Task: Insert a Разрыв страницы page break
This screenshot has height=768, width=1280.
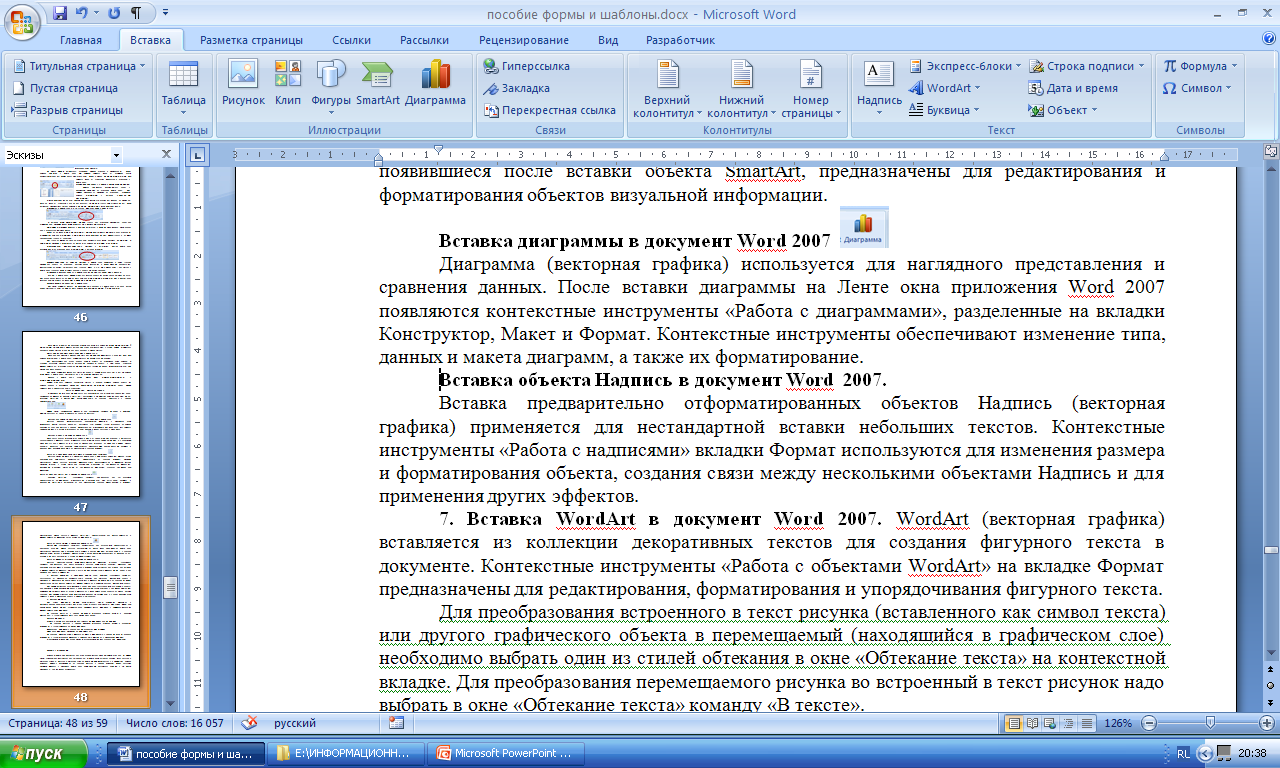Action: pyautogui.click(x=68, y=110)
